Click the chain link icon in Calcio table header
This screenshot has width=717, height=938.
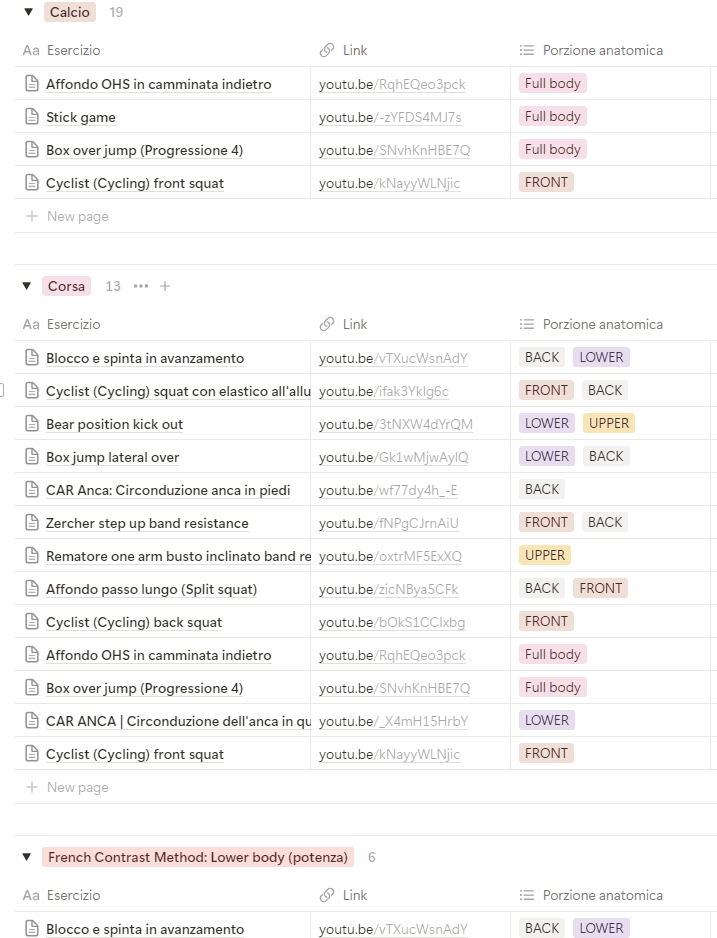coord(327,50)
